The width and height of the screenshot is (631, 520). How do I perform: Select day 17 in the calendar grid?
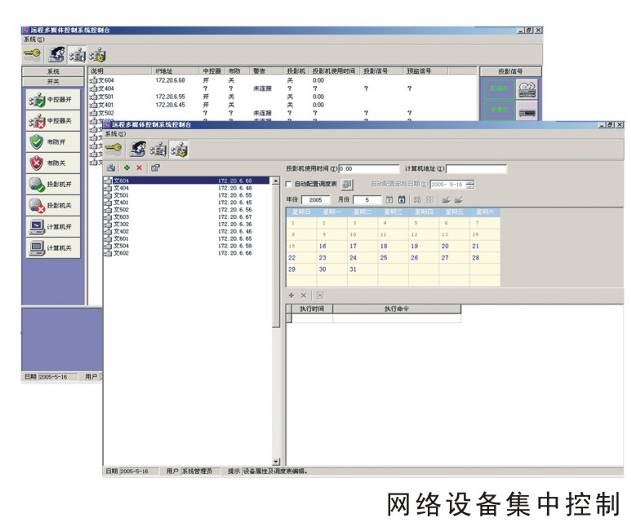point(354,245)
